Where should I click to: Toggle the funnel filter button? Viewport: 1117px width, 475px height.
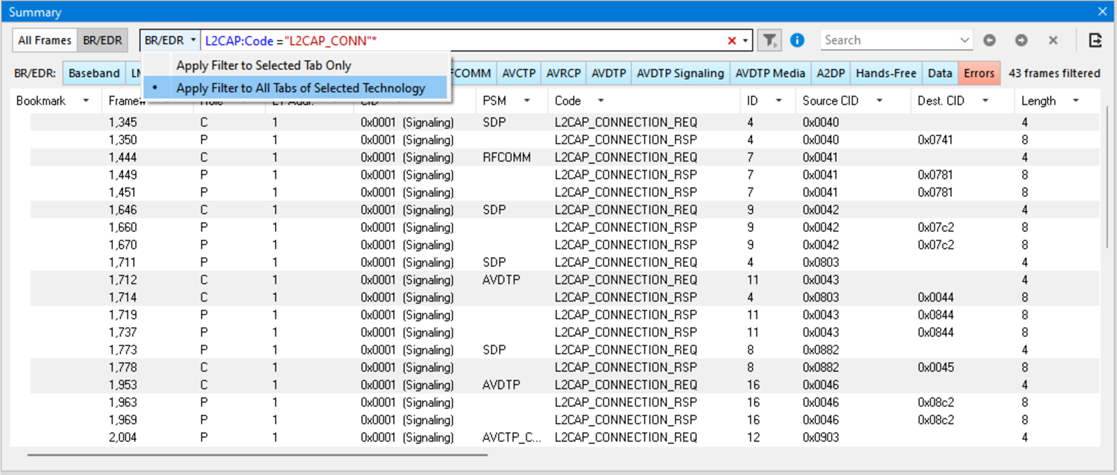click(x=769, y=41)
